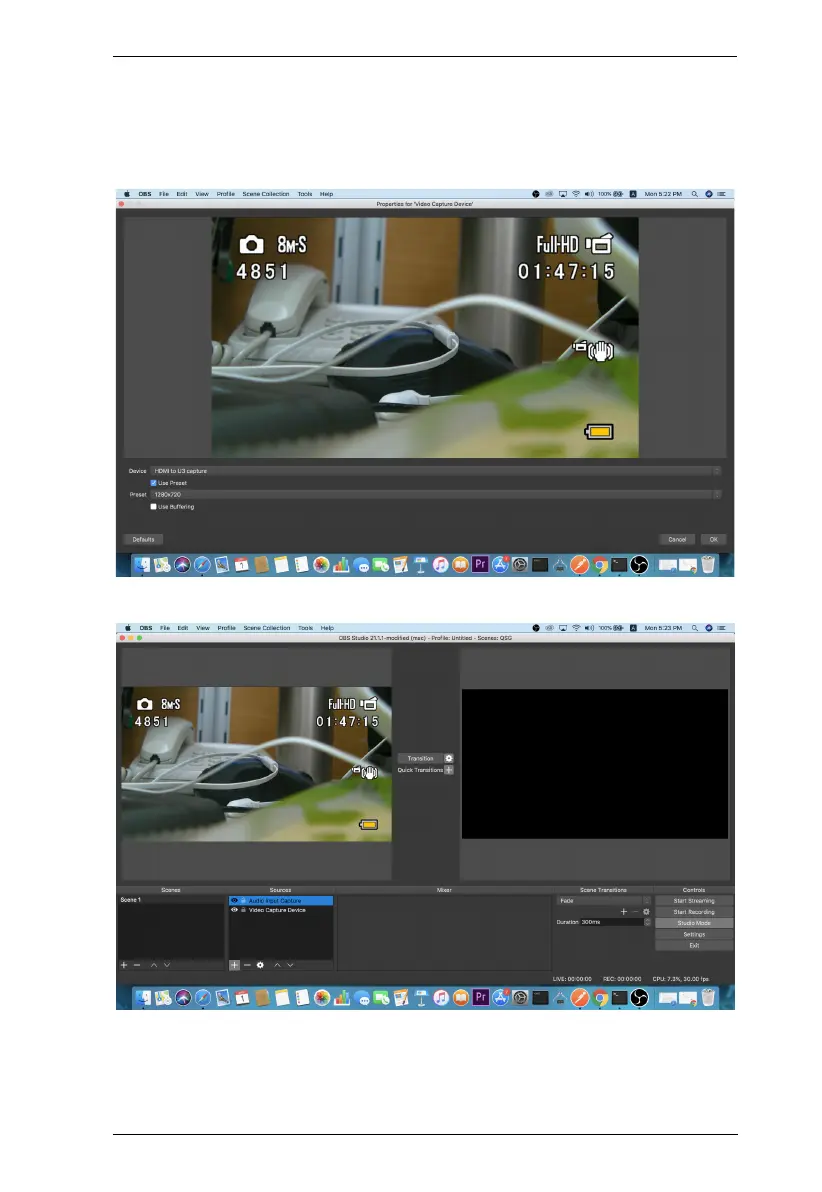Viewport: 822px width, 1192px height.
Task: Open source properties gear in Sources panel
Action: 260,965
